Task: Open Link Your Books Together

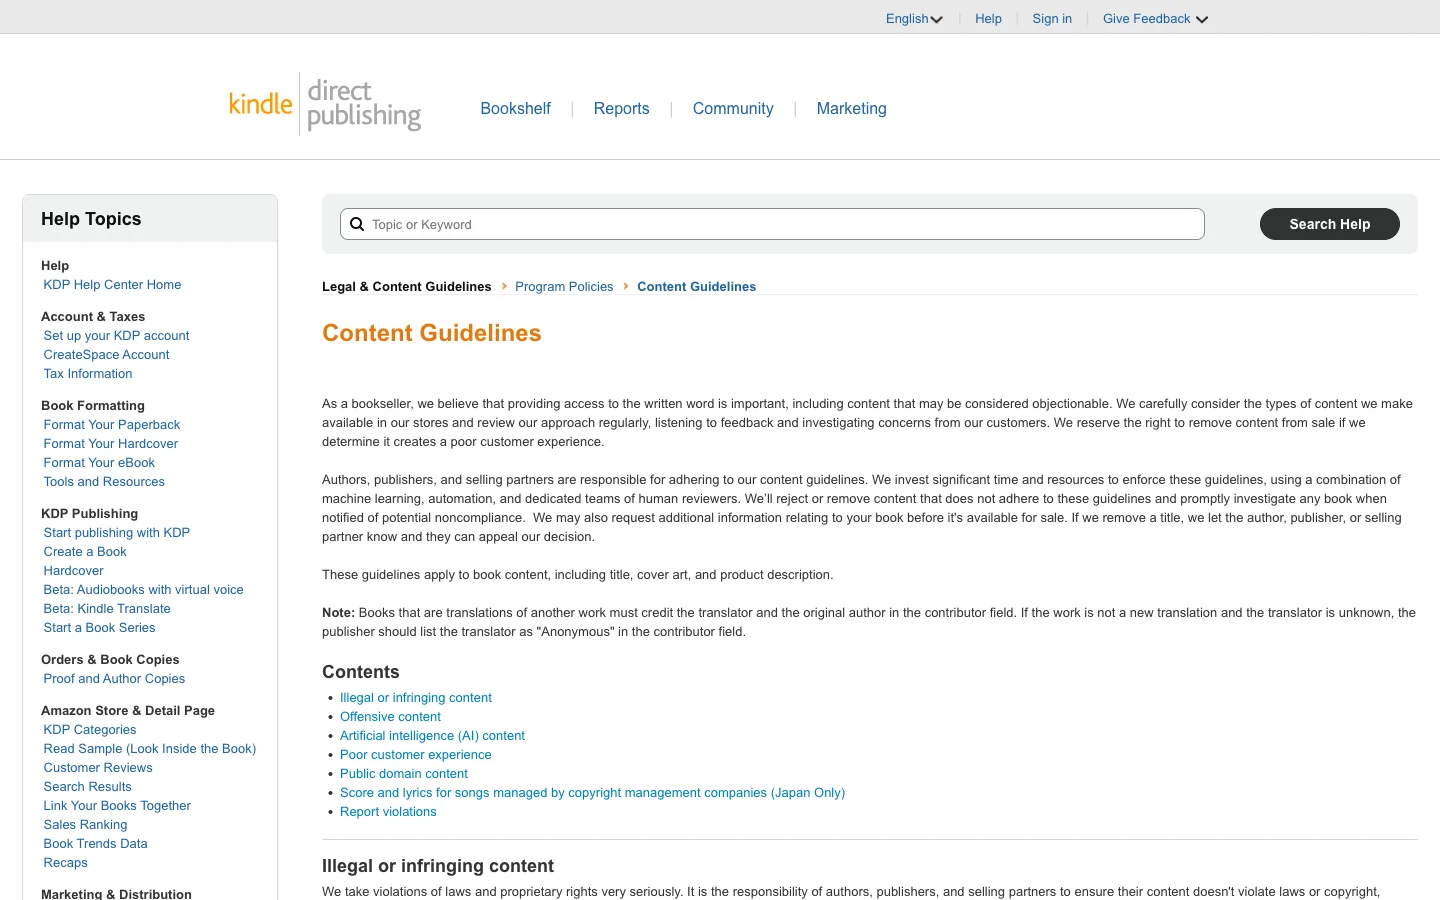Action: [x=117, y=806]
